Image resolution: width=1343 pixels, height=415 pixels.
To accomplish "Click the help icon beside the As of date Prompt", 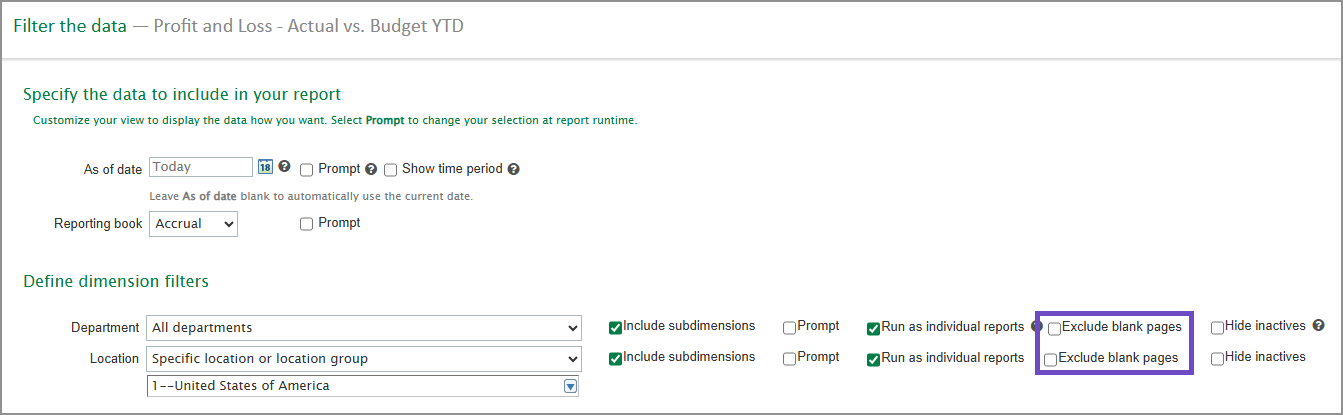I will pyautogui.click(x=371, y=169).
